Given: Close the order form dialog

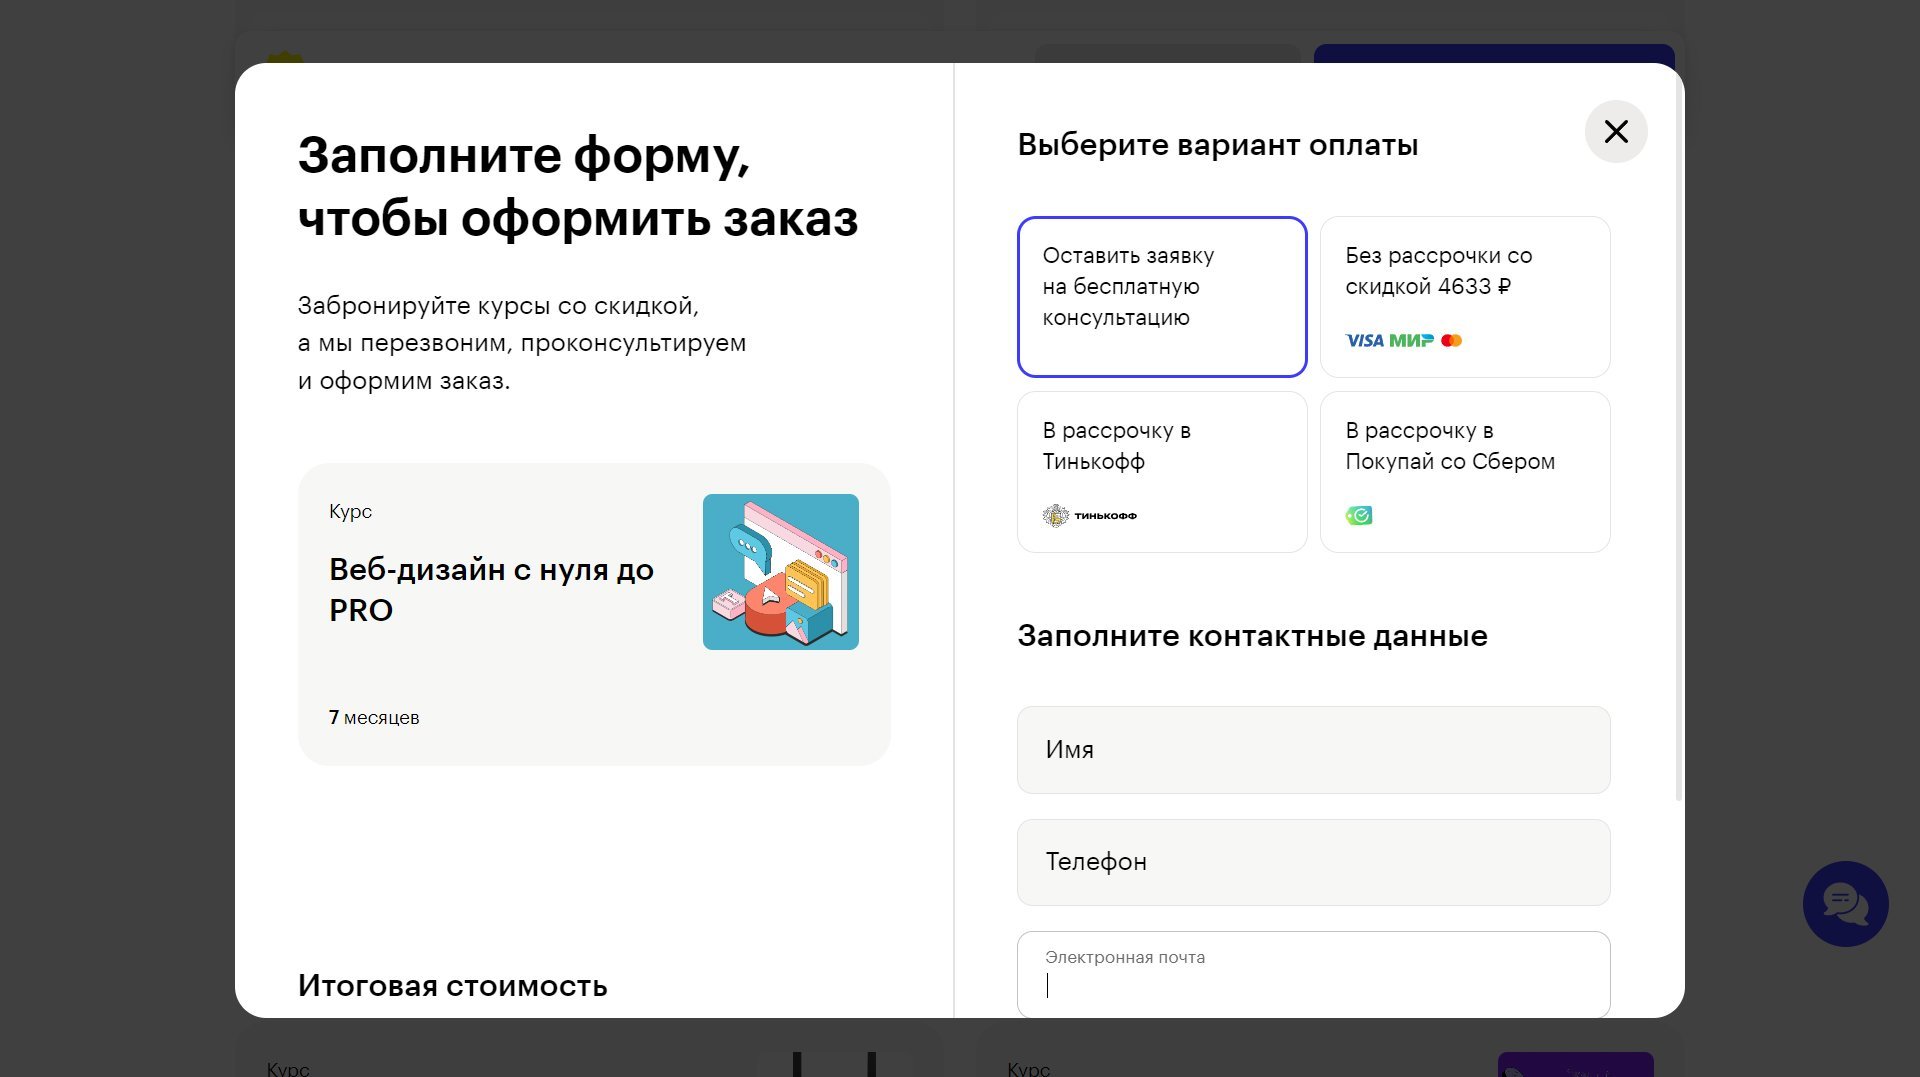Looking at the screenshot, I should click(1615, 131).
